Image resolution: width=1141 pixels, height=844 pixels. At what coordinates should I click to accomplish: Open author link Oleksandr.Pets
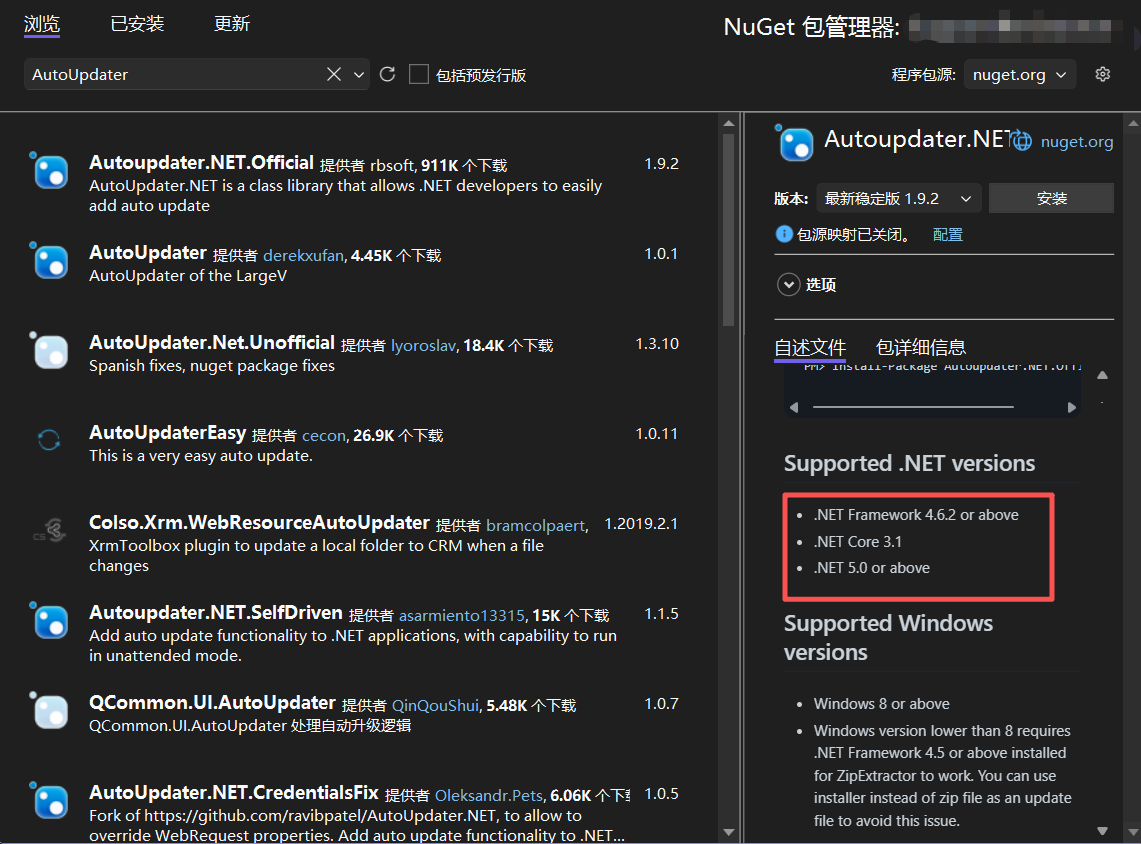[x=489, y=796]
